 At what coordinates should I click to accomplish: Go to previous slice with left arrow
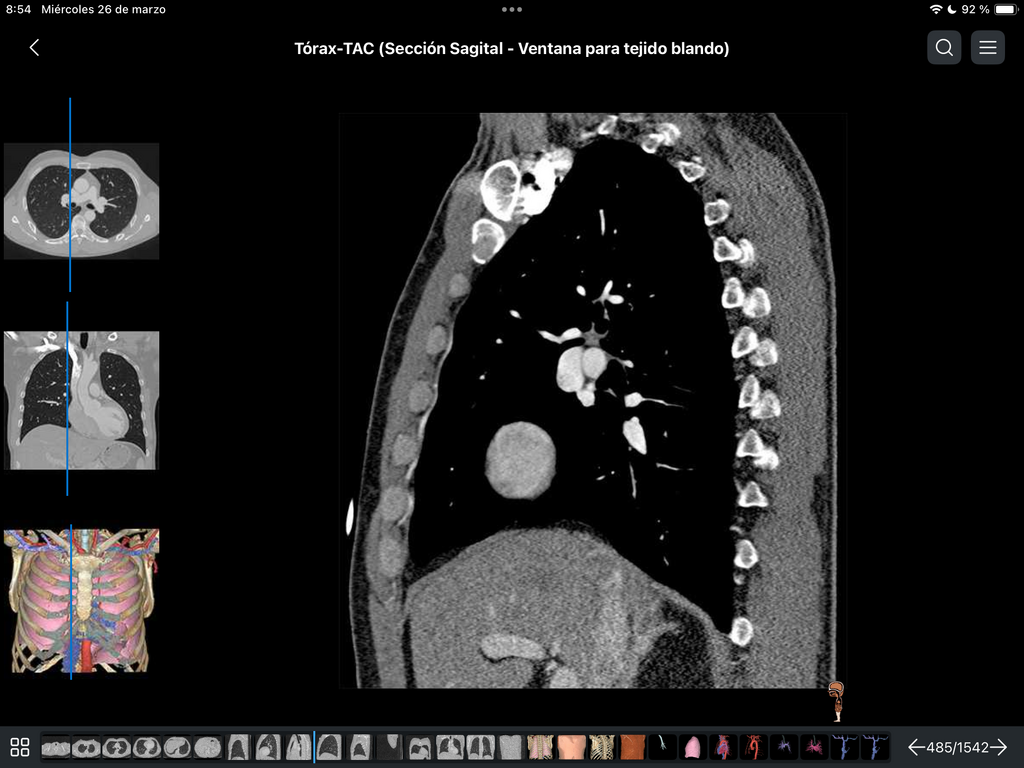tap(918, 747)
